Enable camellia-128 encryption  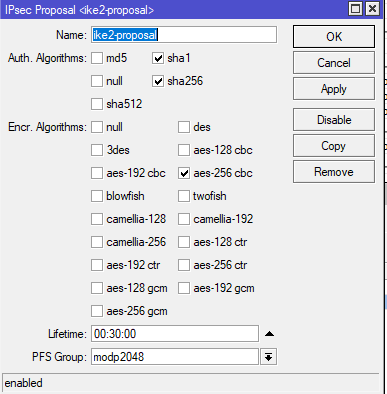[x=97, y=219]
